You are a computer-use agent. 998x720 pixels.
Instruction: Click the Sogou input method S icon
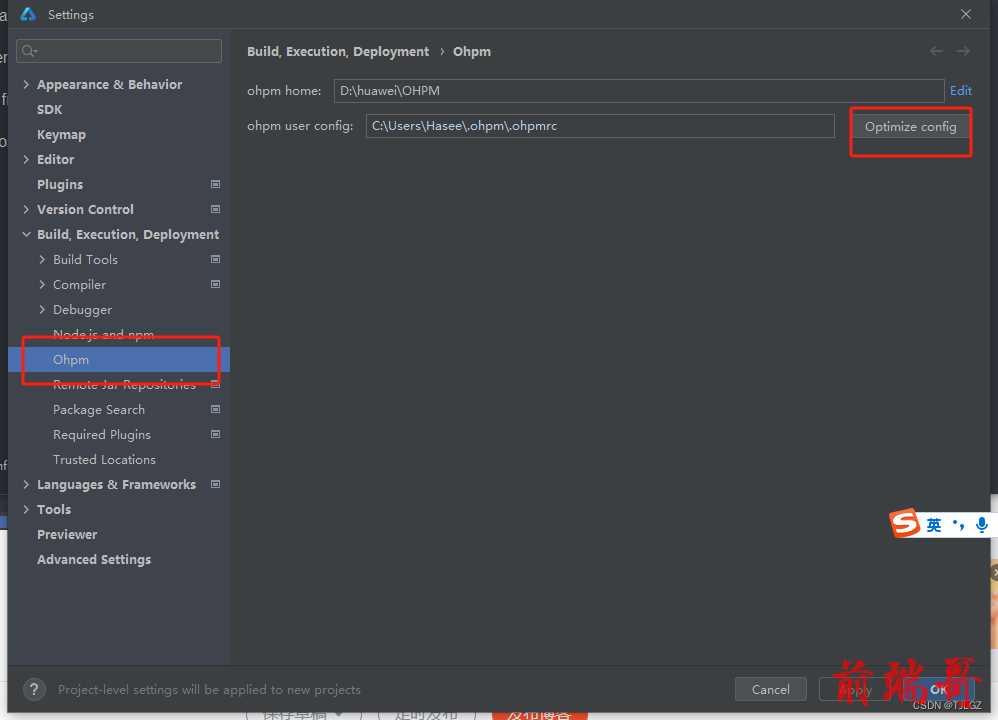(x=905, y=523)
